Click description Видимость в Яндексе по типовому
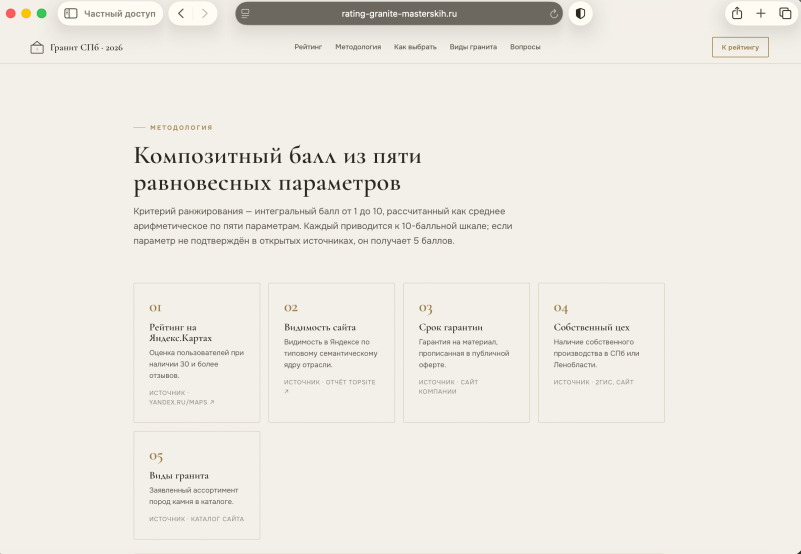The height and width of the screenshot is (554, 801). point(331,353)
